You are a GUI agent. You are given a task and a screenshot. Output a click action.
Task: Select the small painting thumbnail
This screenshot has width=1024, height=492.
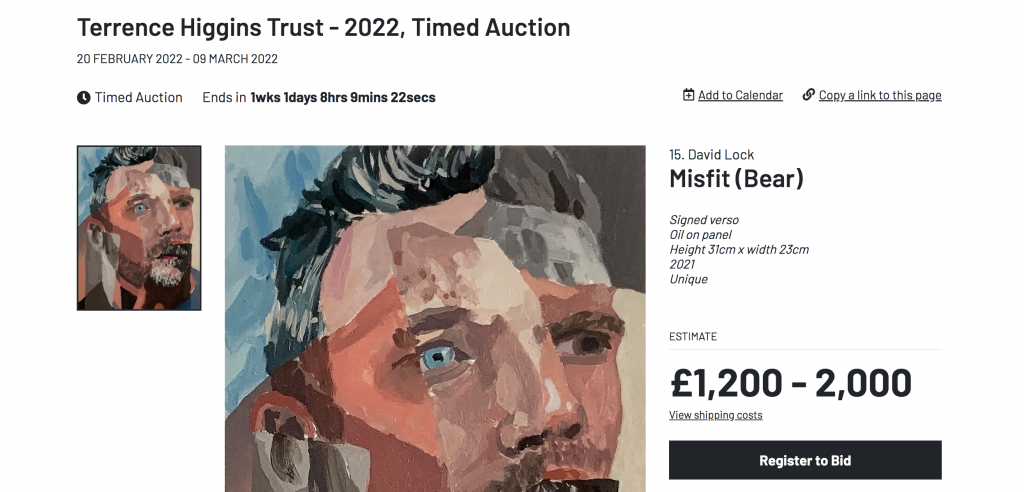139,228
